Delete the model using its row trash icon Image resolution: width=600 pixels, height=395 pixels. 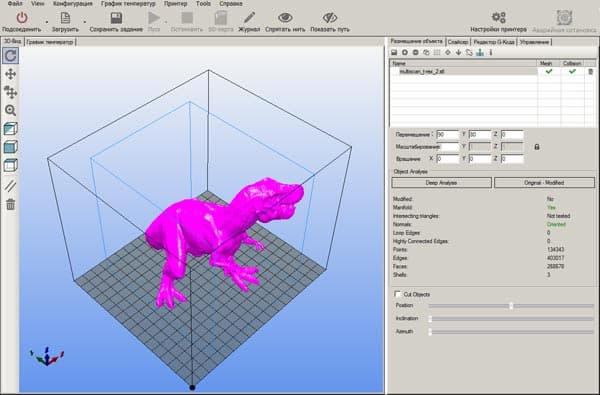[x=590, y=72]
